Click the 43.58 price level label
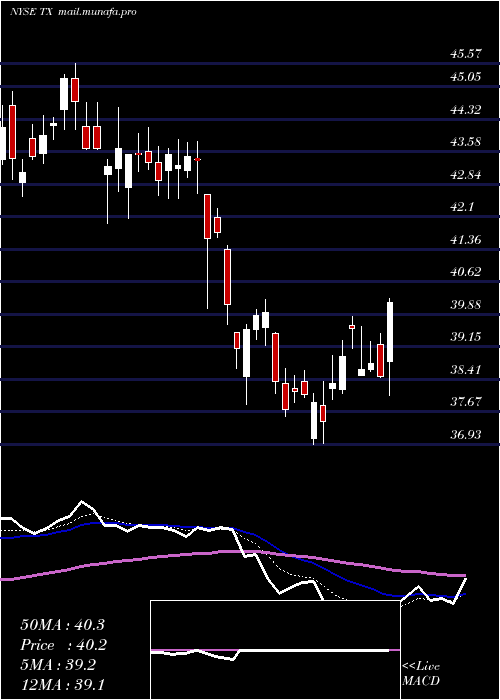 466,142
